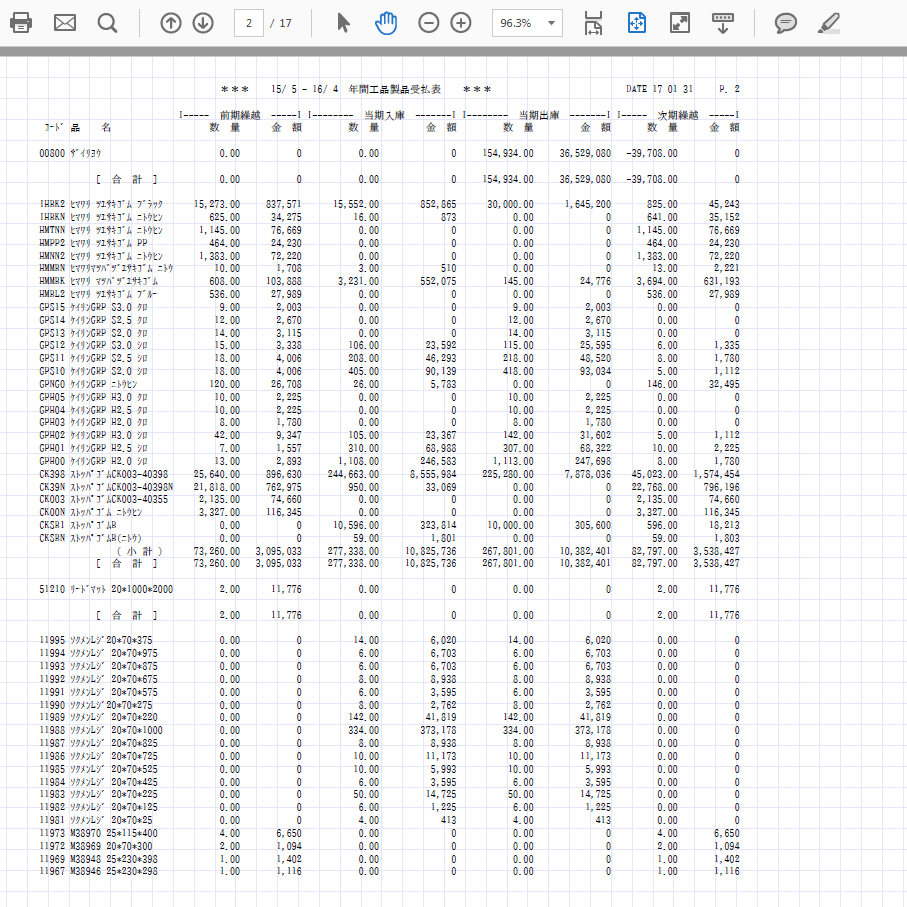Screen dimensions: 907x907
Task: Click the page number field
Action: [248, 23]
